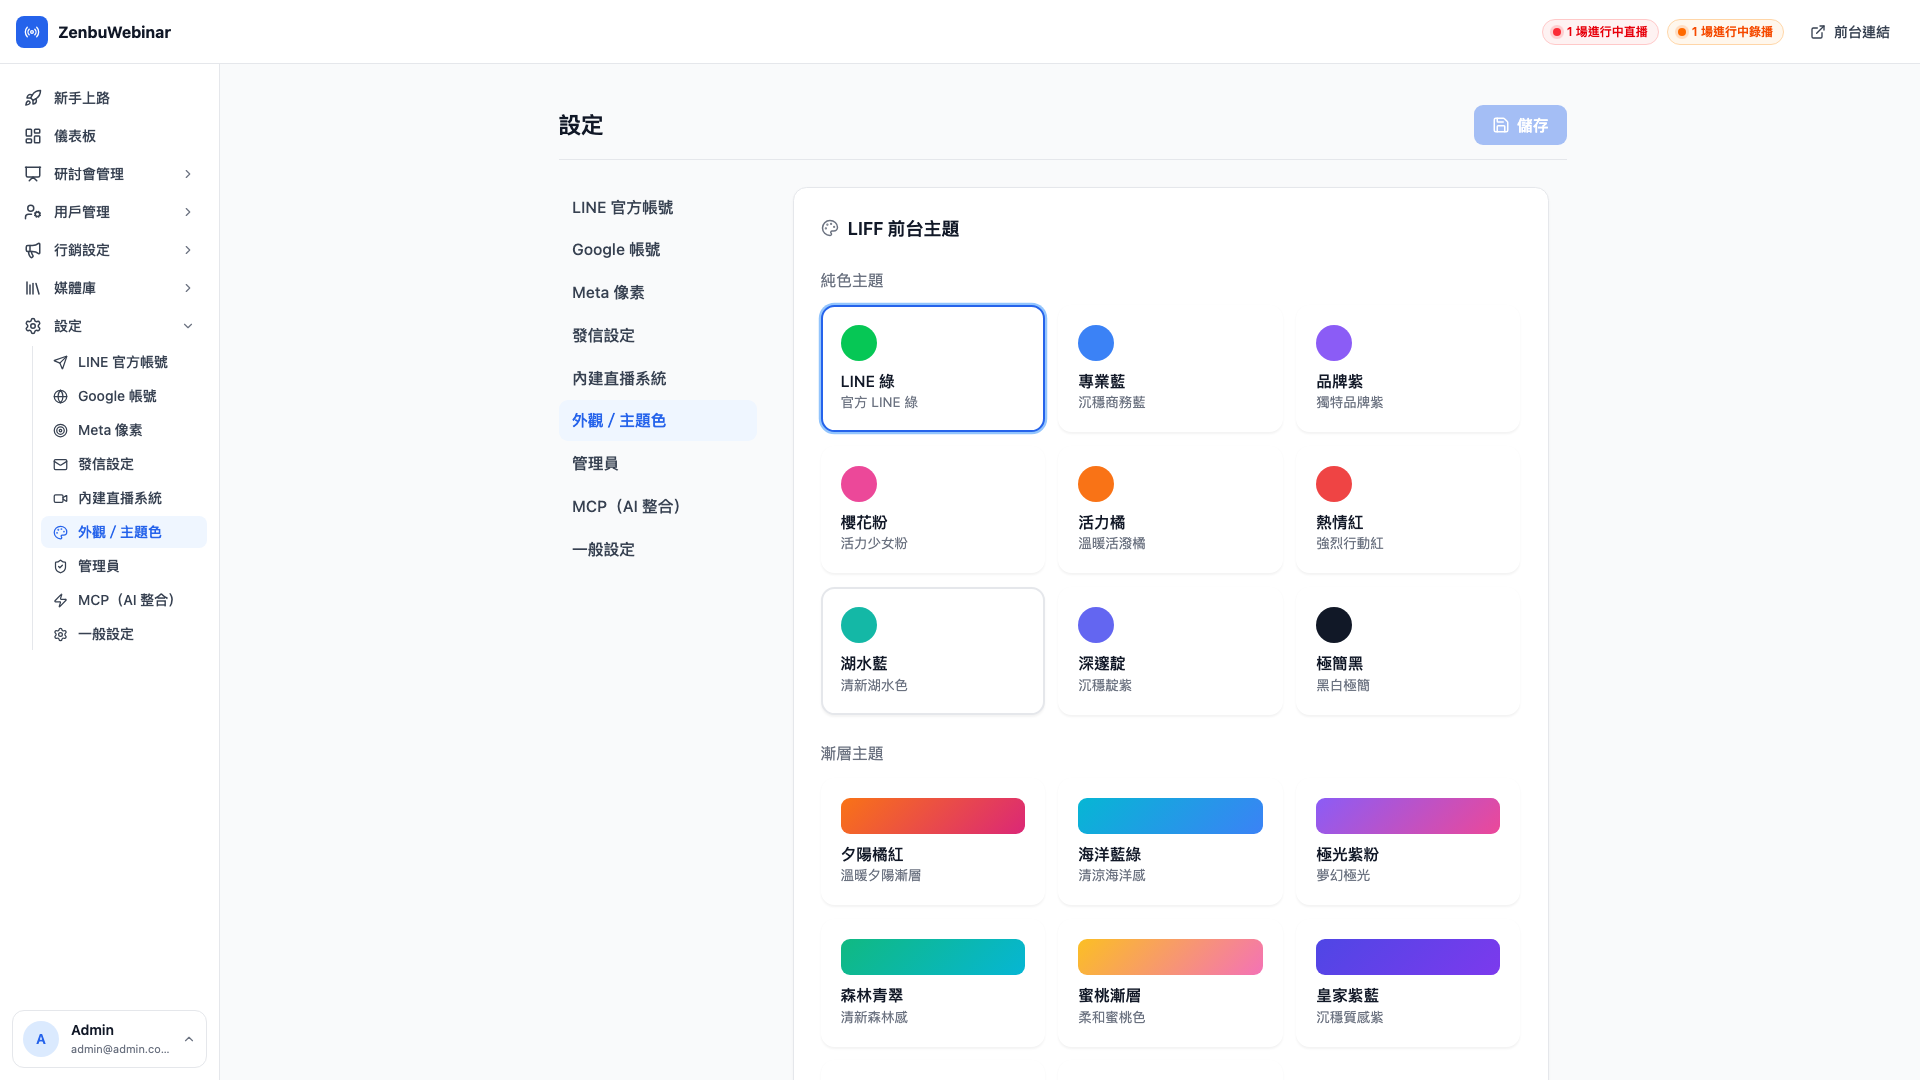1920x1080 pixels.
Task: Click the megaphone icon for 行銷設定
Action: (33, 250)
